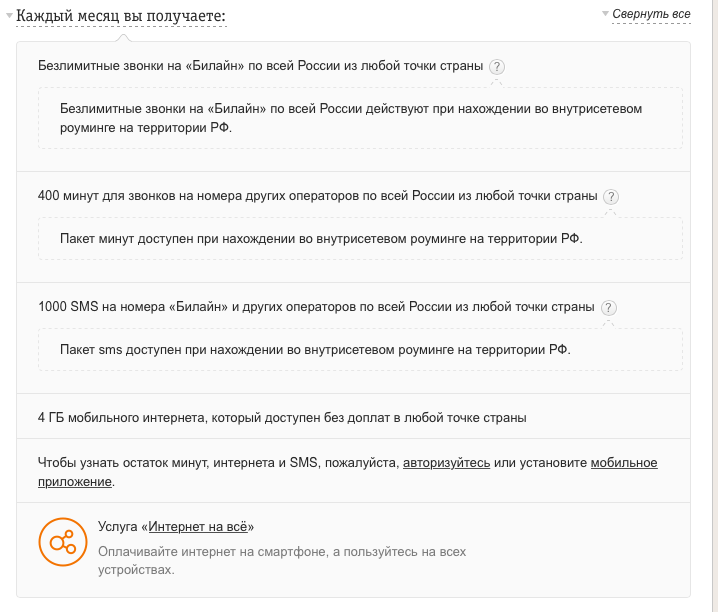Image resolution: width=718 pixels, height=612 pixels.
Task: Click Свернуть все link
Action: (x=651, y=14)
